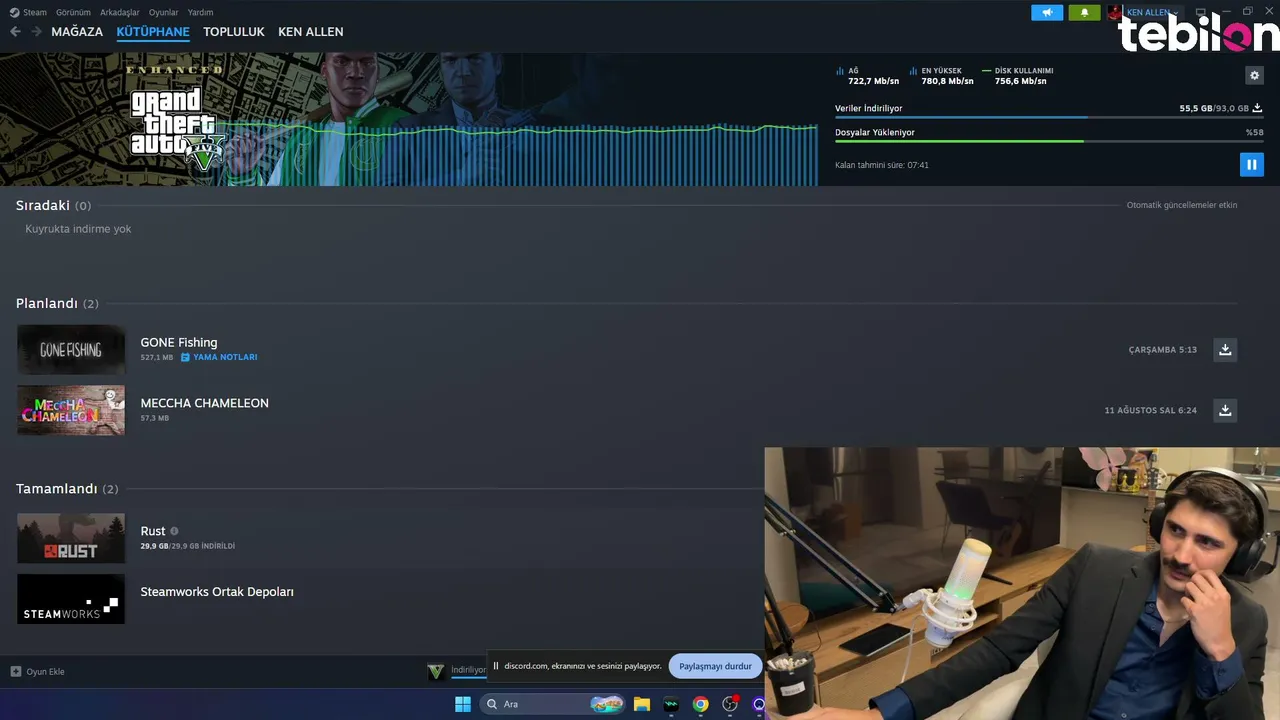
Task: Open OBS Studio from the taskbar
Action: click(730, 704)
